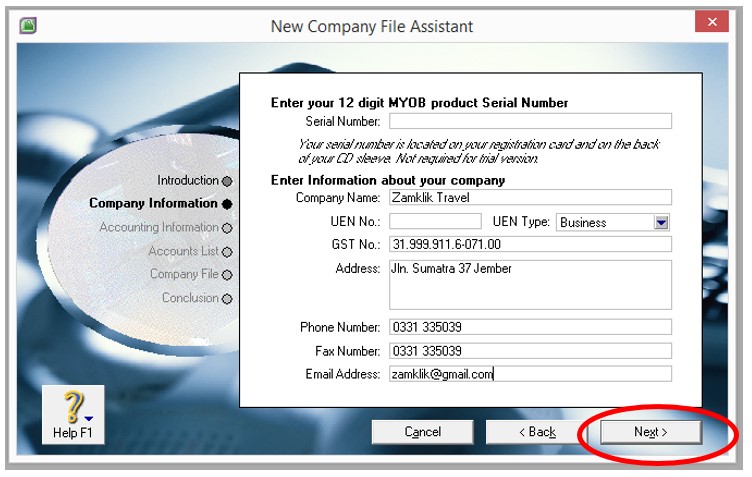Select the Accounts List step
This screenshot has width=752, height=477.
coord(190,251)
